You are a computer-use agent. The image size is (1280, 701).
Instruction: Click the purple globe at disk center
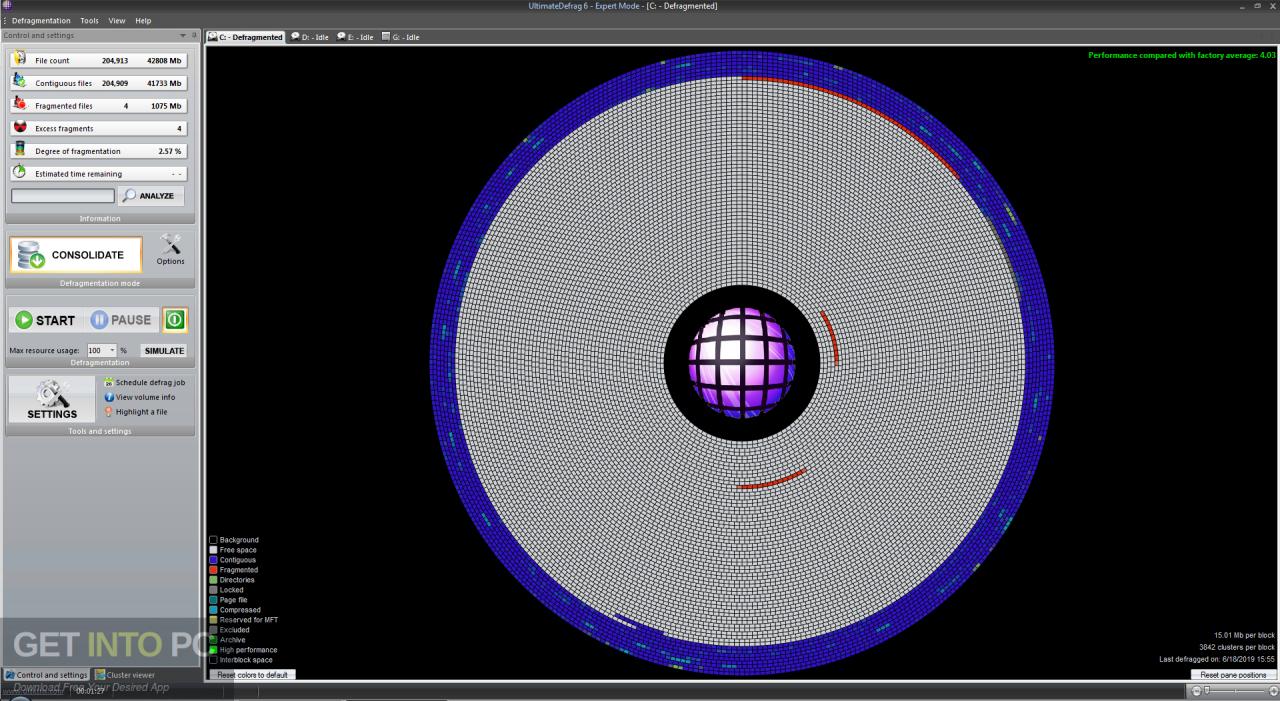(742, 362)
